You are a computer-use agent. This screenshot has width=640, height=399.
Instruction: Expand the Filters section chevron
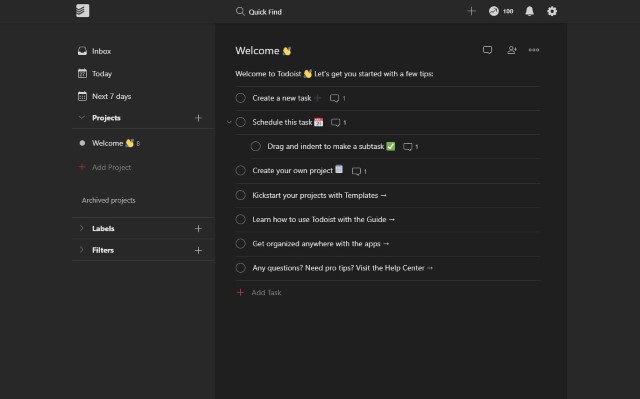pyautogui.click(x=81, y=250)
